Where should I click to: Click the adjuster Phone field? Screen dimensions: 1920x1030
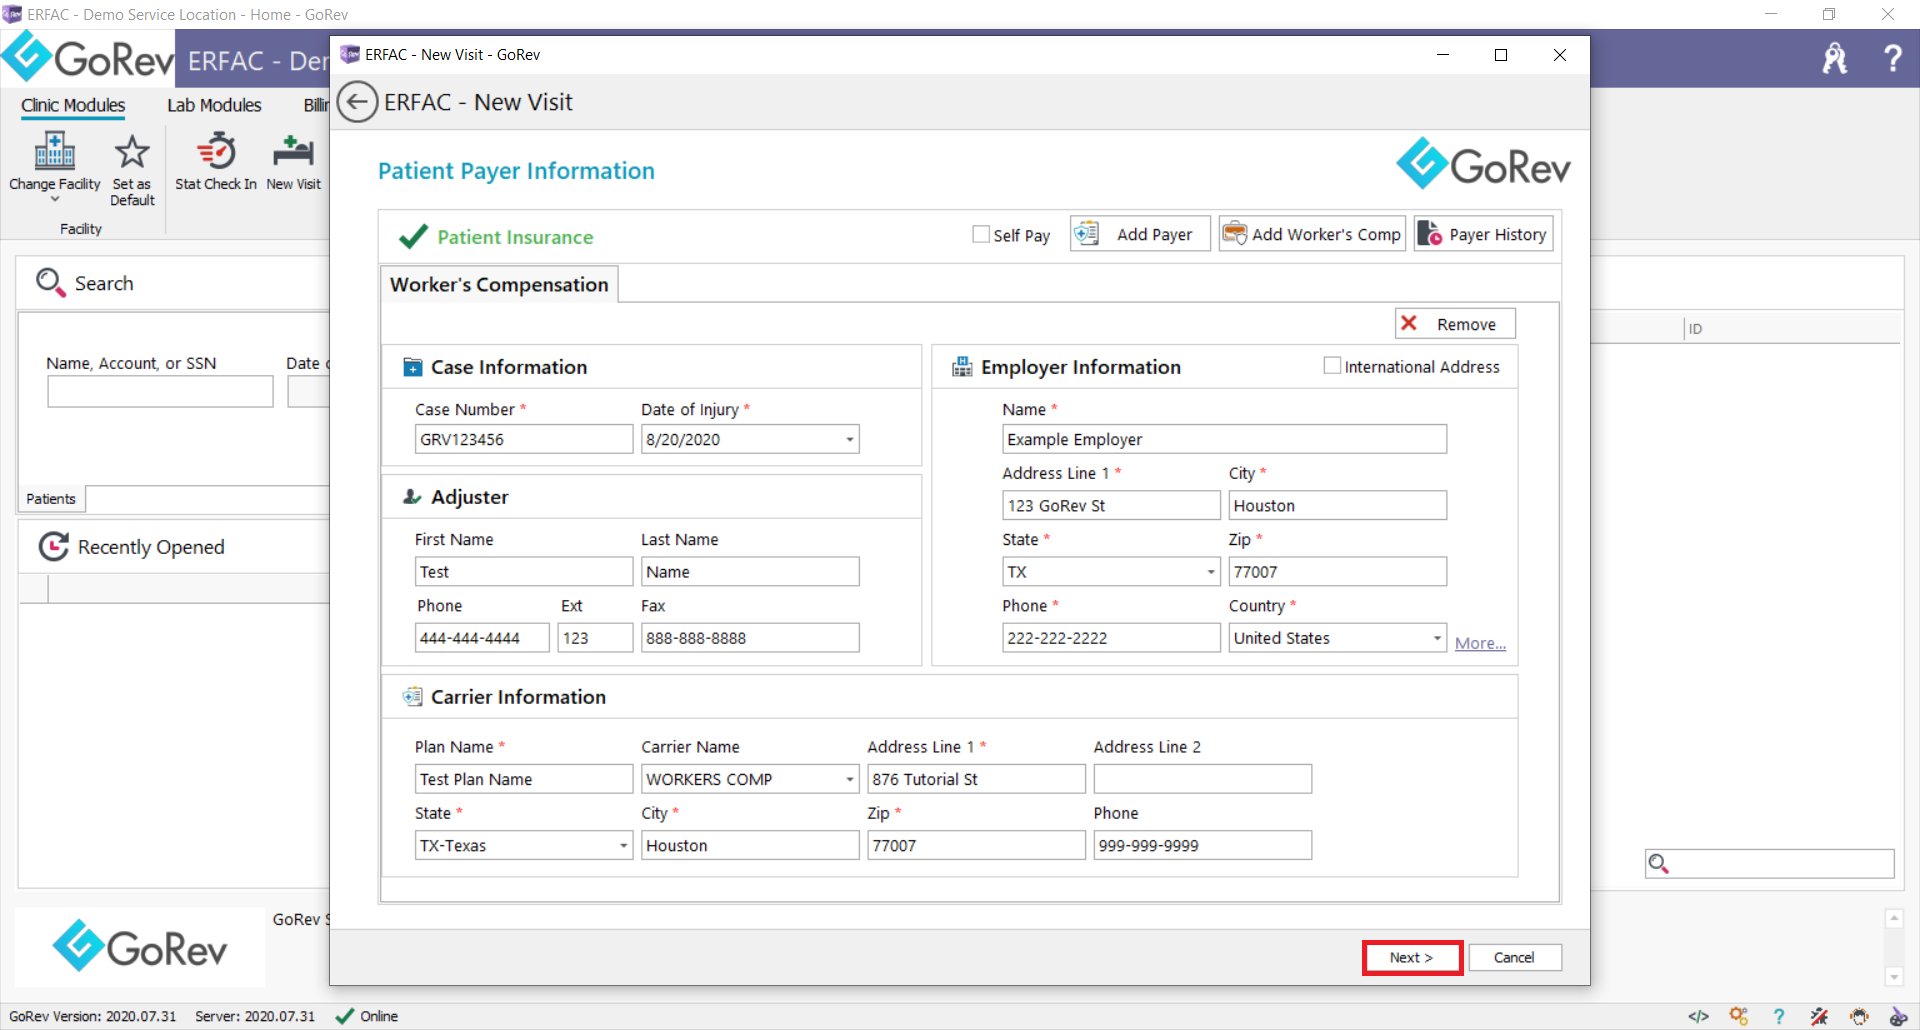[482, 638]
